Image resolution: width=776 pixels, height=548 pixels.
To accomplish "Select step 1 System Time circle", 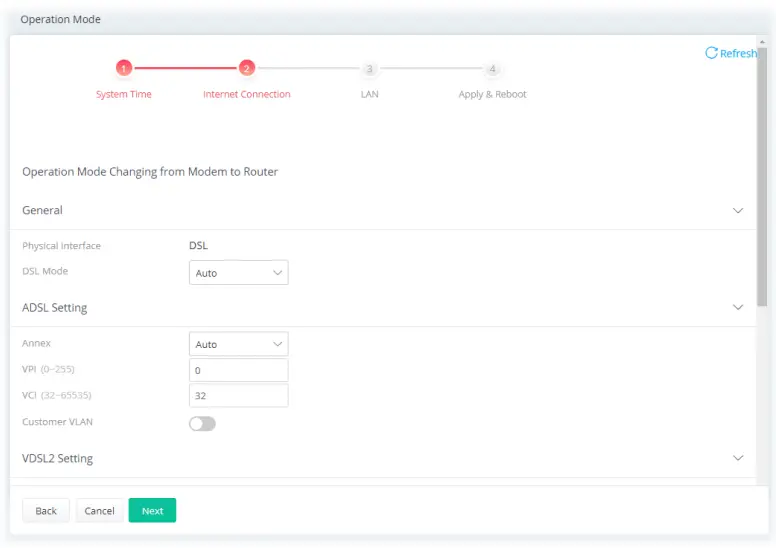I will (124, 68).
